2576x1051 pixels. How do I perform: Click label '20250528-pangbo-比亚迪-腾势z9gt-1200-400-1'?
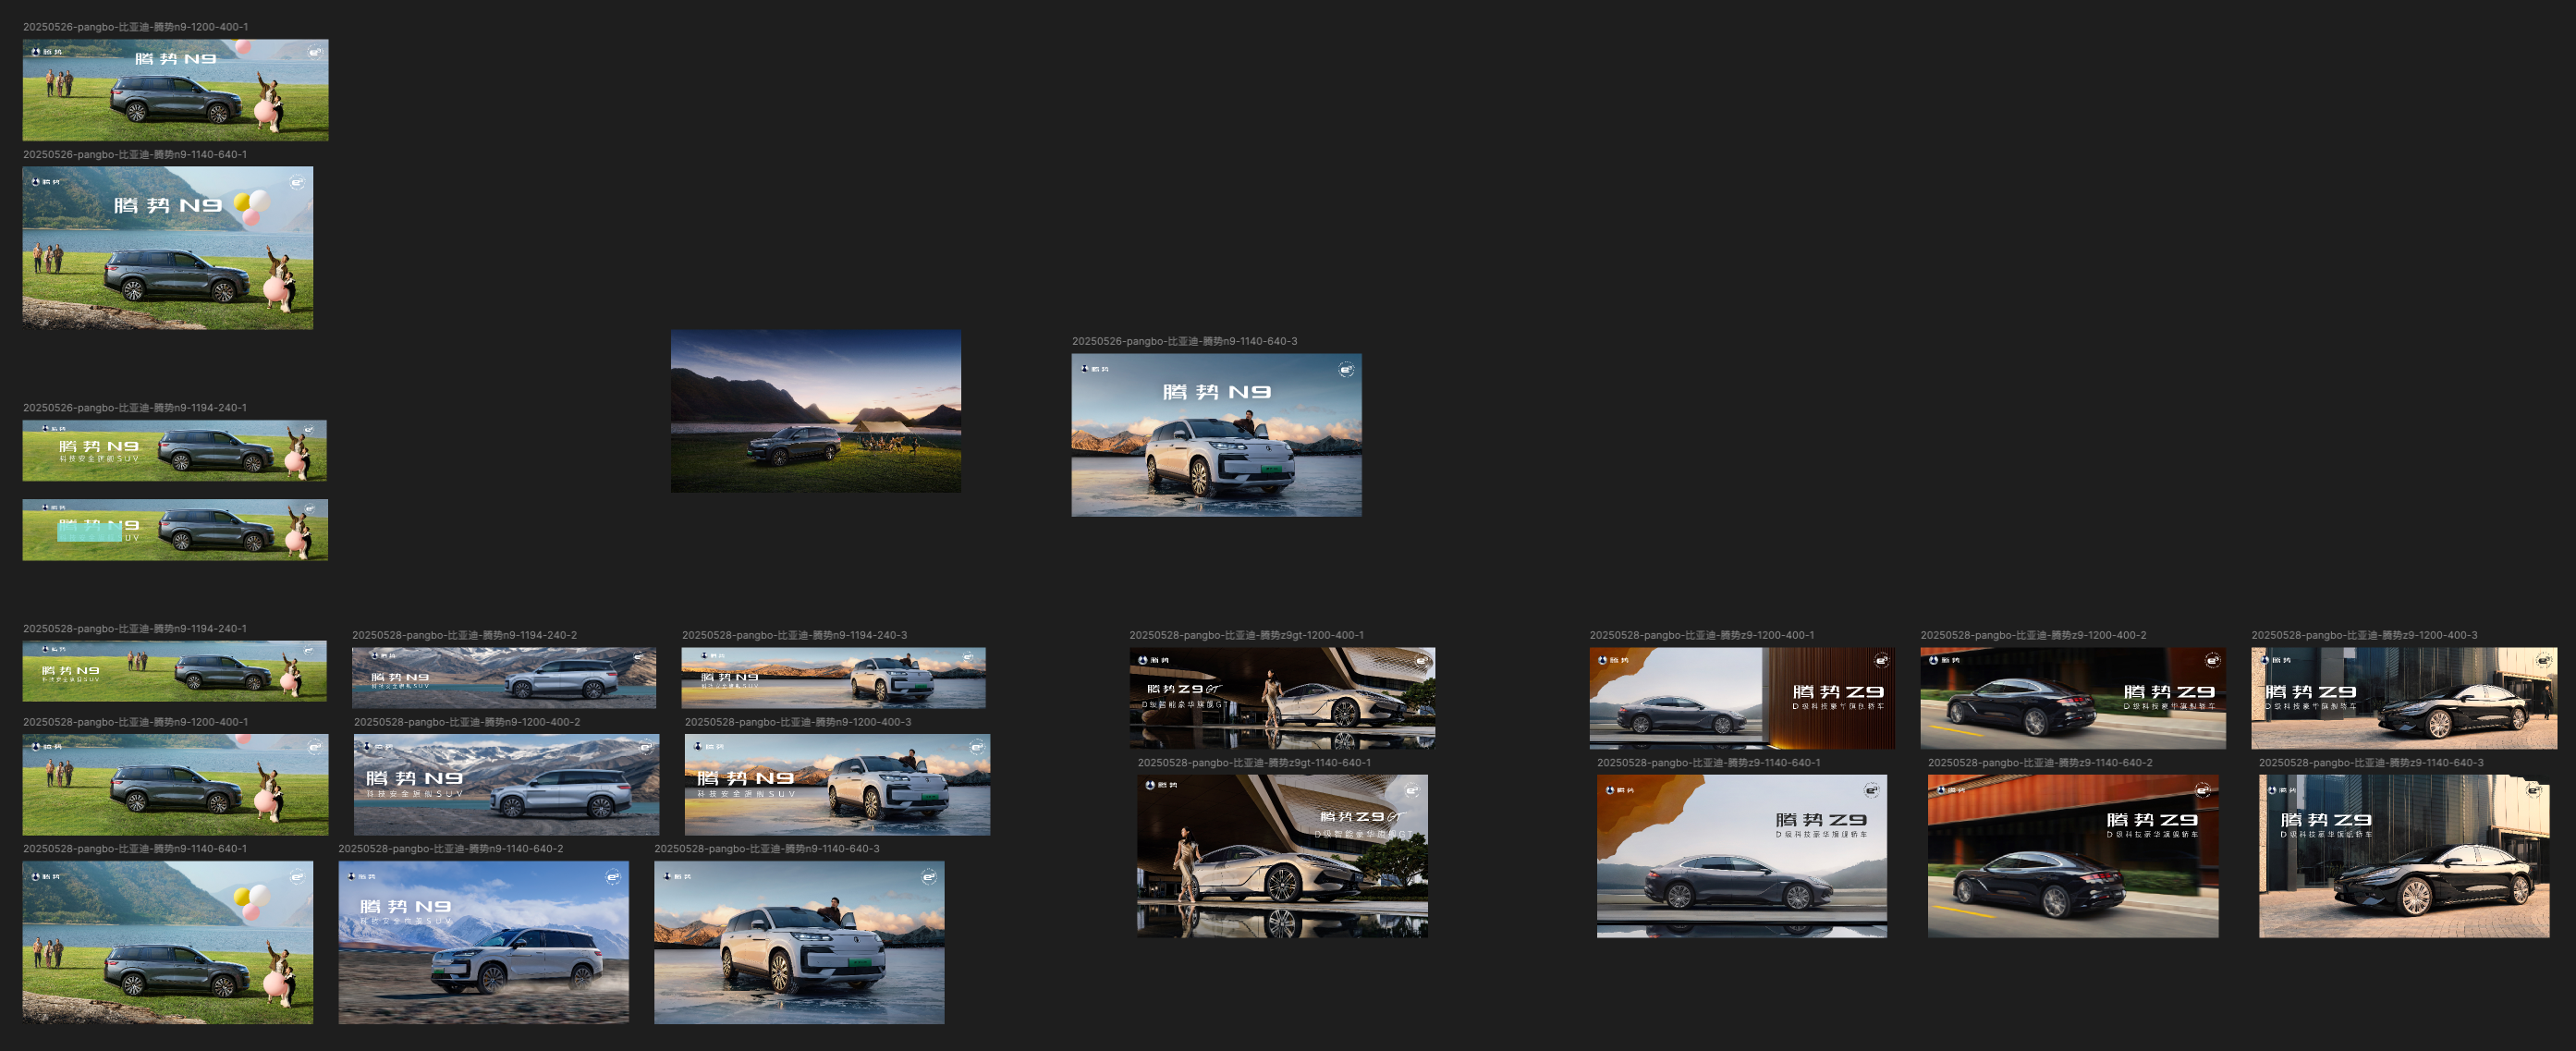point(1247,635)
